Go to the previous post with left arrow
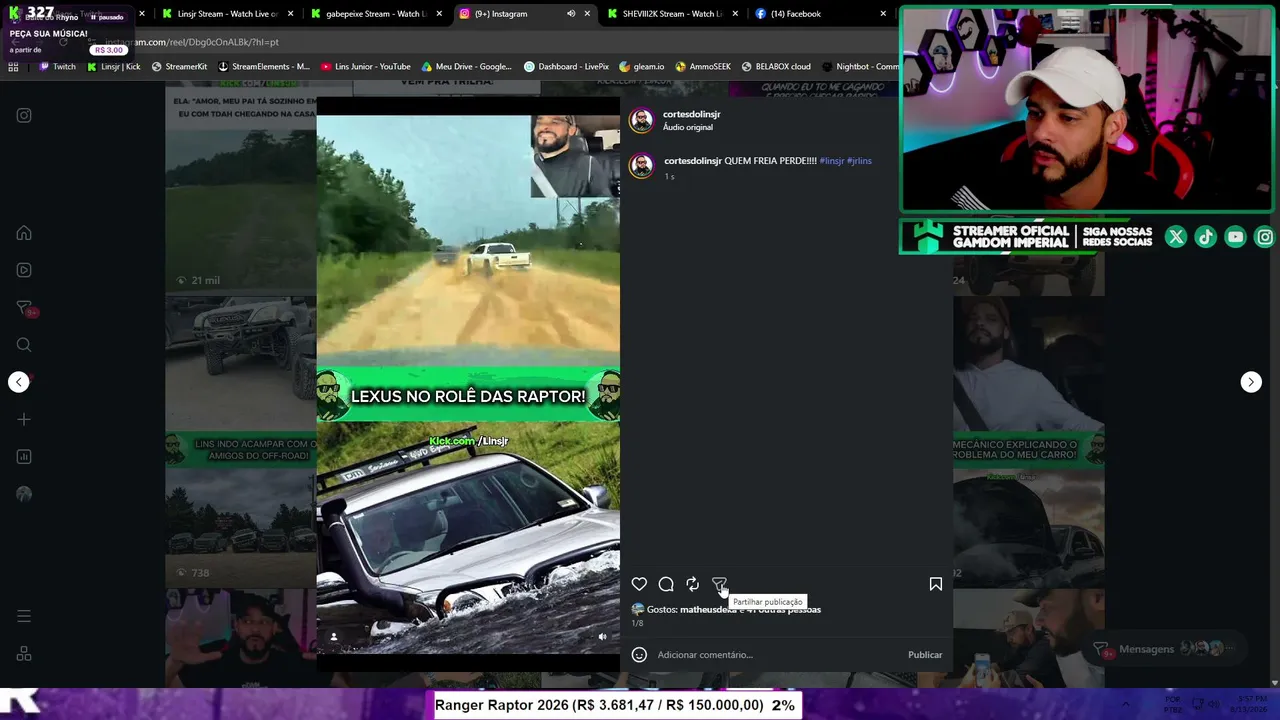 tap(19, 382)
